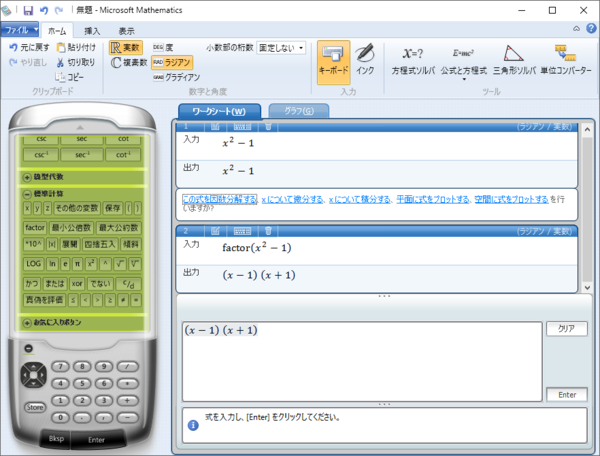Switch to ワークシート(W) tab

click(219, 112)
